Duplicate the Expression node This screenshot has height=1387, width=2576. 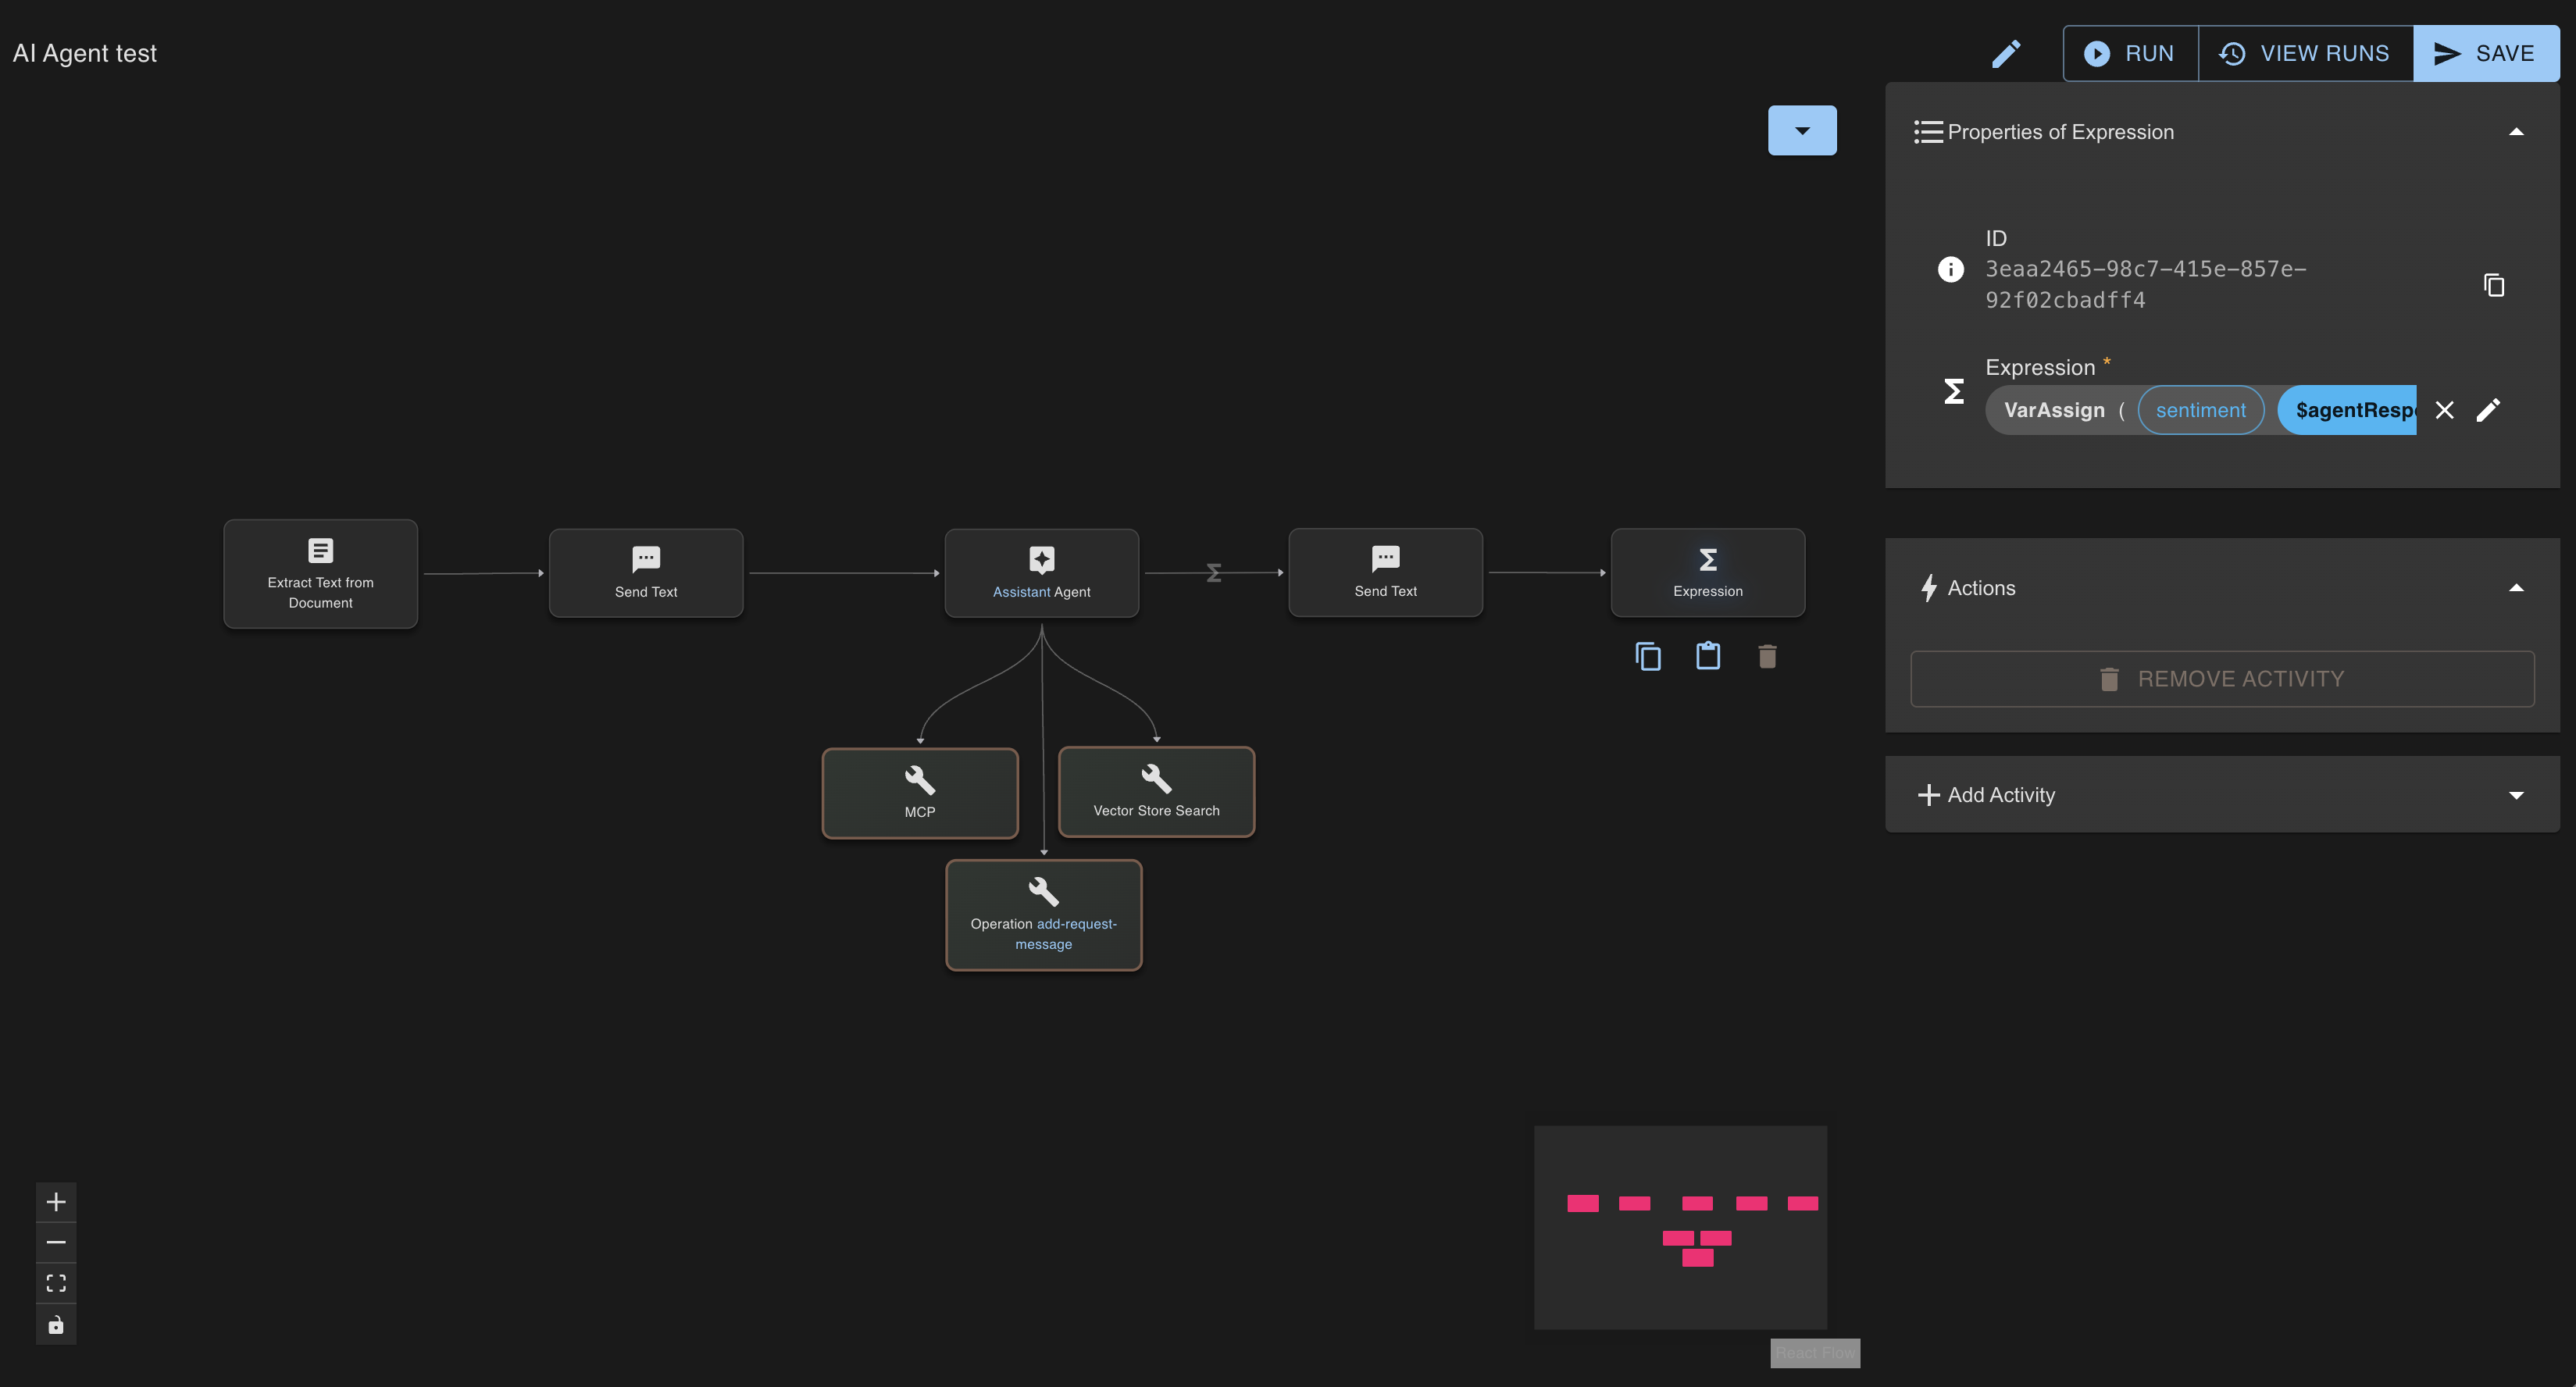coord(1648,656)
